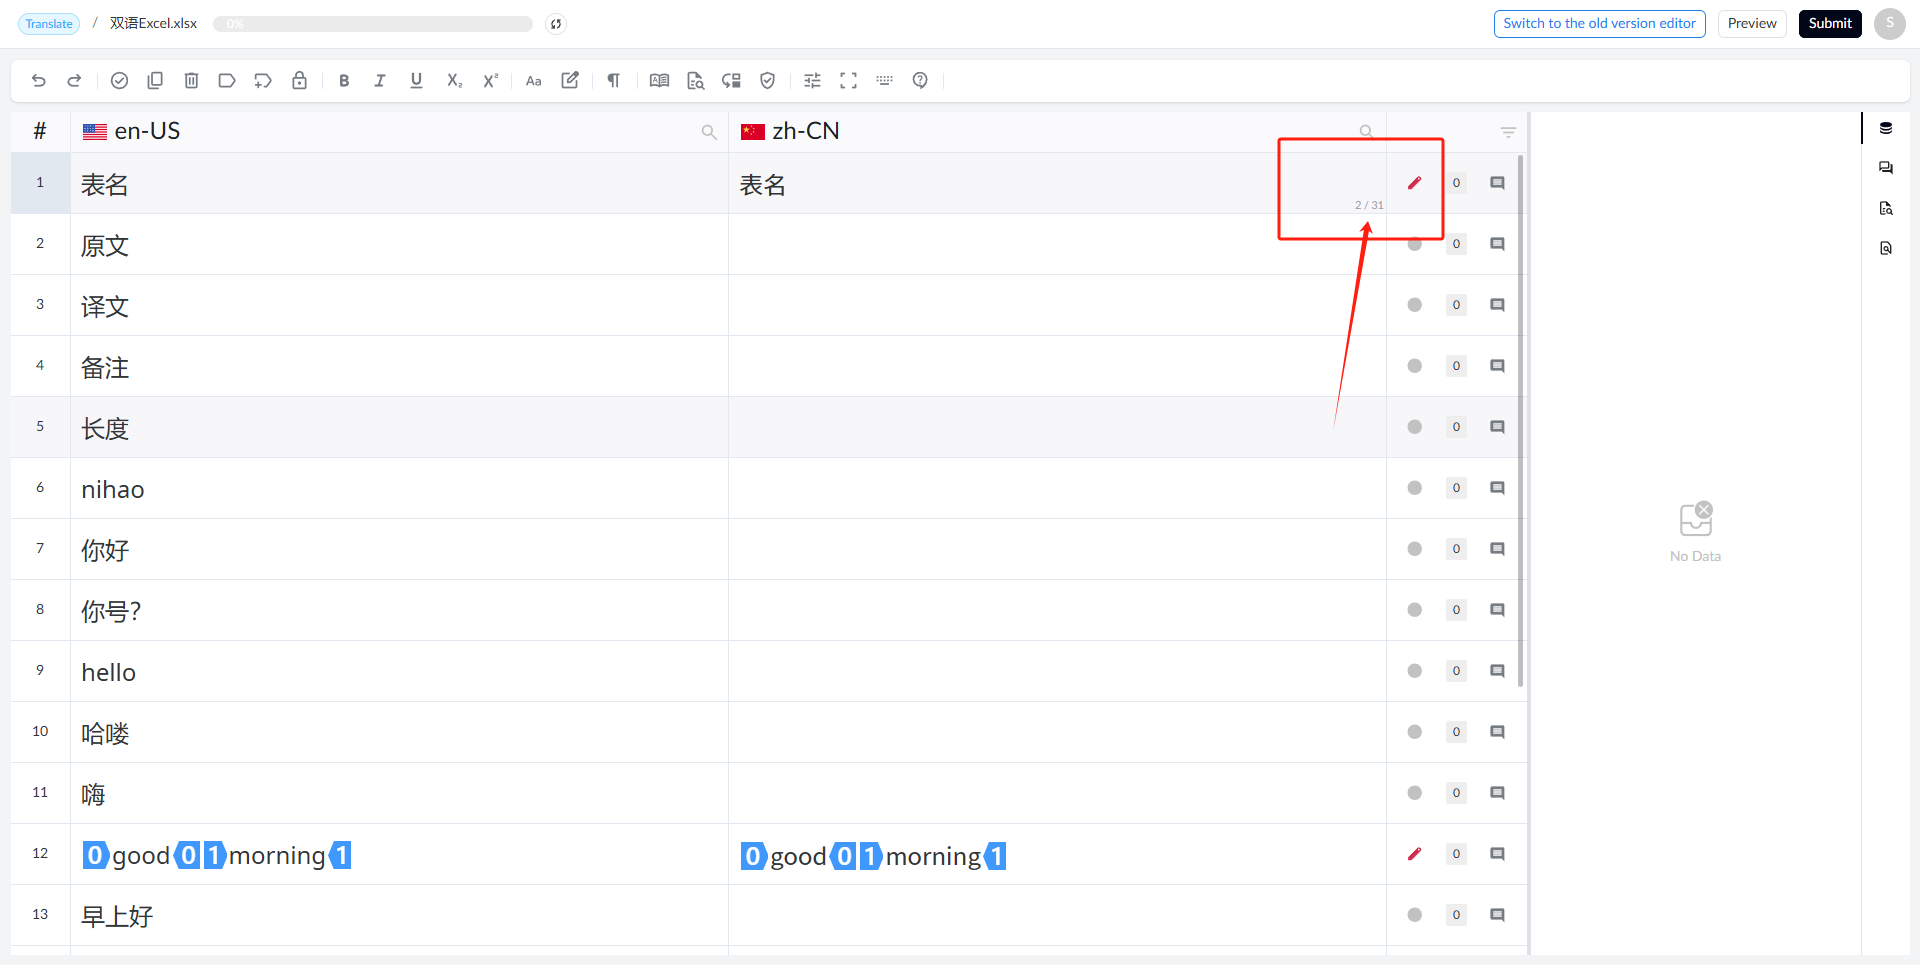1920x965 pixels.
Task: Redo the last undone edit
Action: (x=74, y=81)
